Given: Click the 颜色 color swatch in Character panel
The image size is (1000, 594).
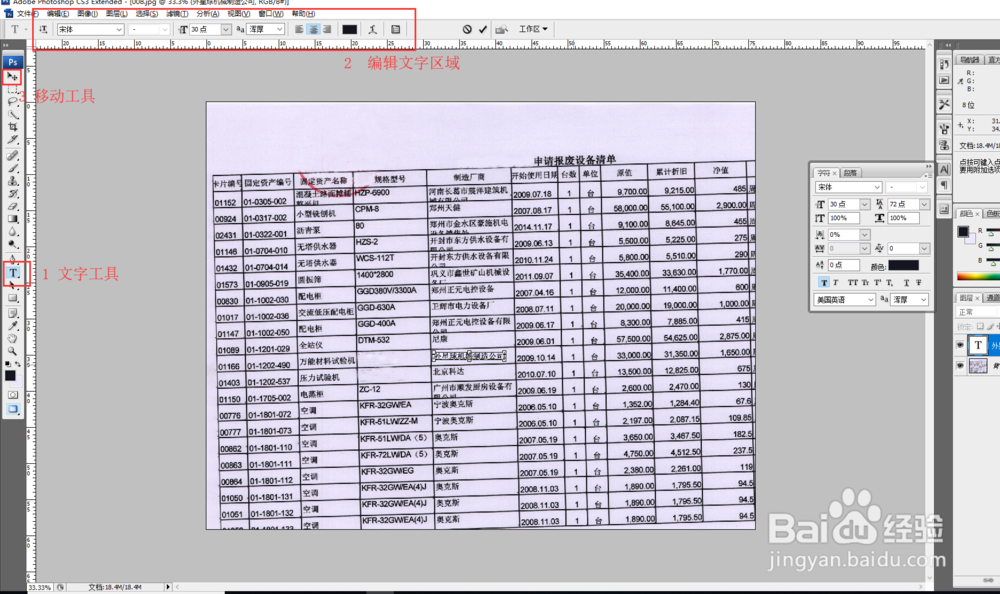Looking at the screenshot, I should [904, 265].
